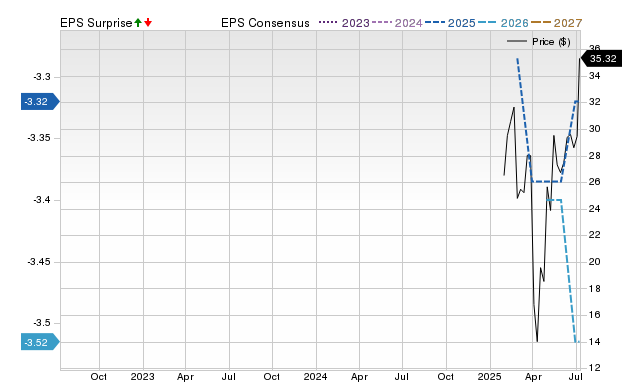The height and width of the screenshot is (382, 640).
Task: Select the 2024 consensus legend entry
Action: pyautogui.click(x=397, y=23)
